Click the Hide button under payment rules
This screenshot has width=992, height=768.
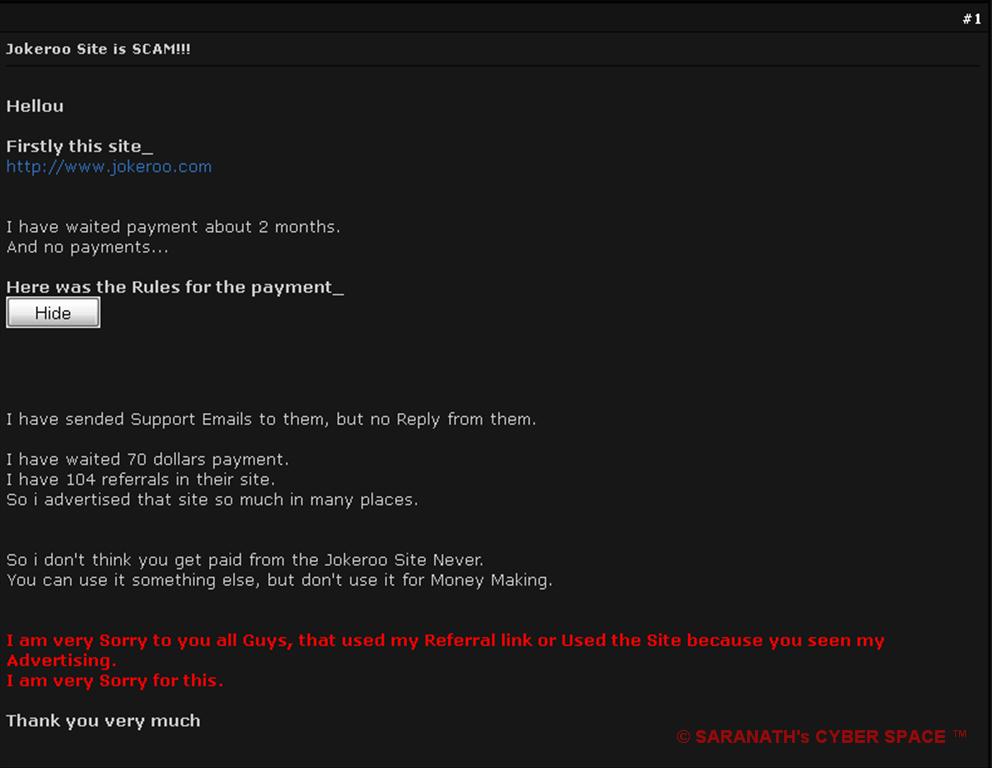click(x=53, y=313)
